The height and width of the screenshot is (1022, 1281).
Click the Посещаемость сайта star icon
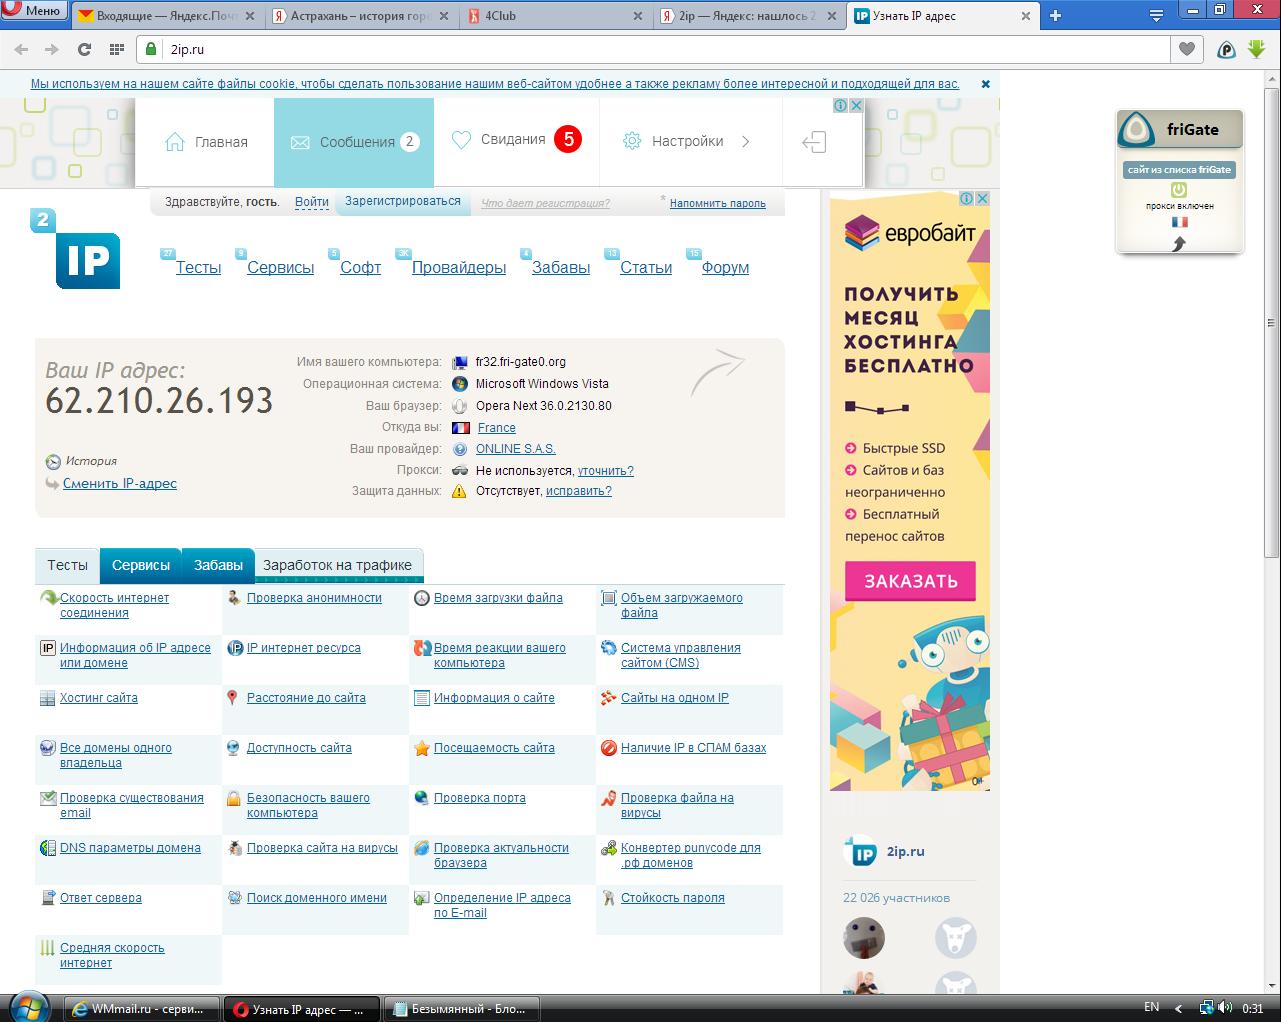tap(422, 748)
